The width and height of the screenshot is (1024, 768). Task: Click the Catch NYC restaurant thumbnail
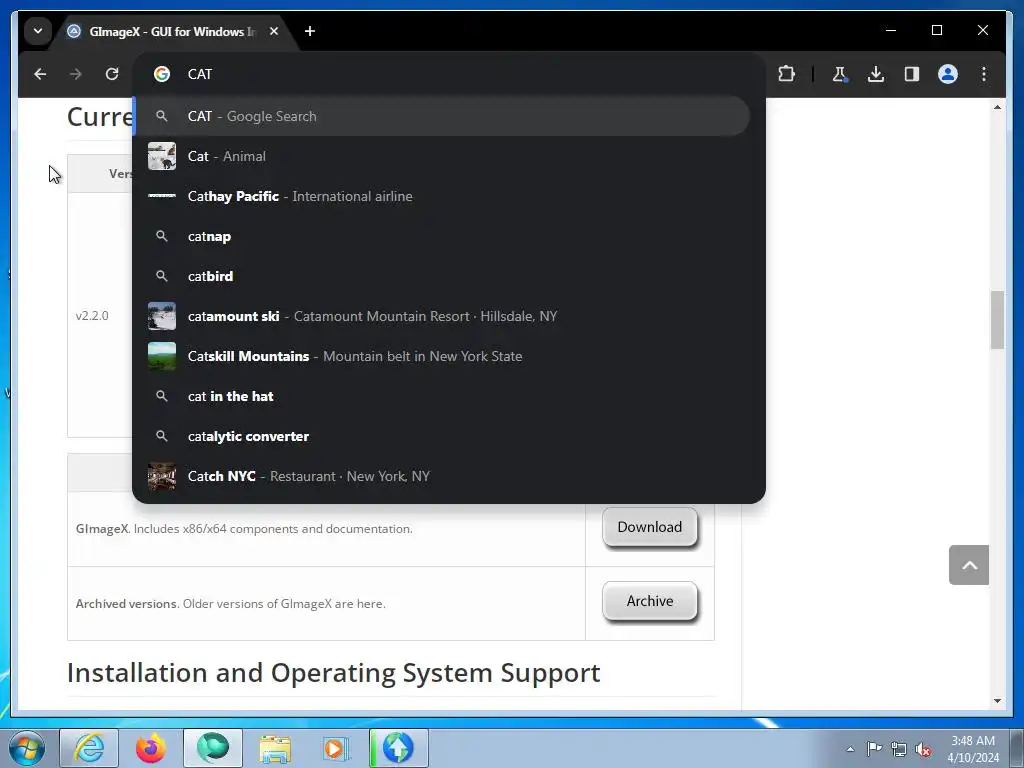(x=162, y=476)
